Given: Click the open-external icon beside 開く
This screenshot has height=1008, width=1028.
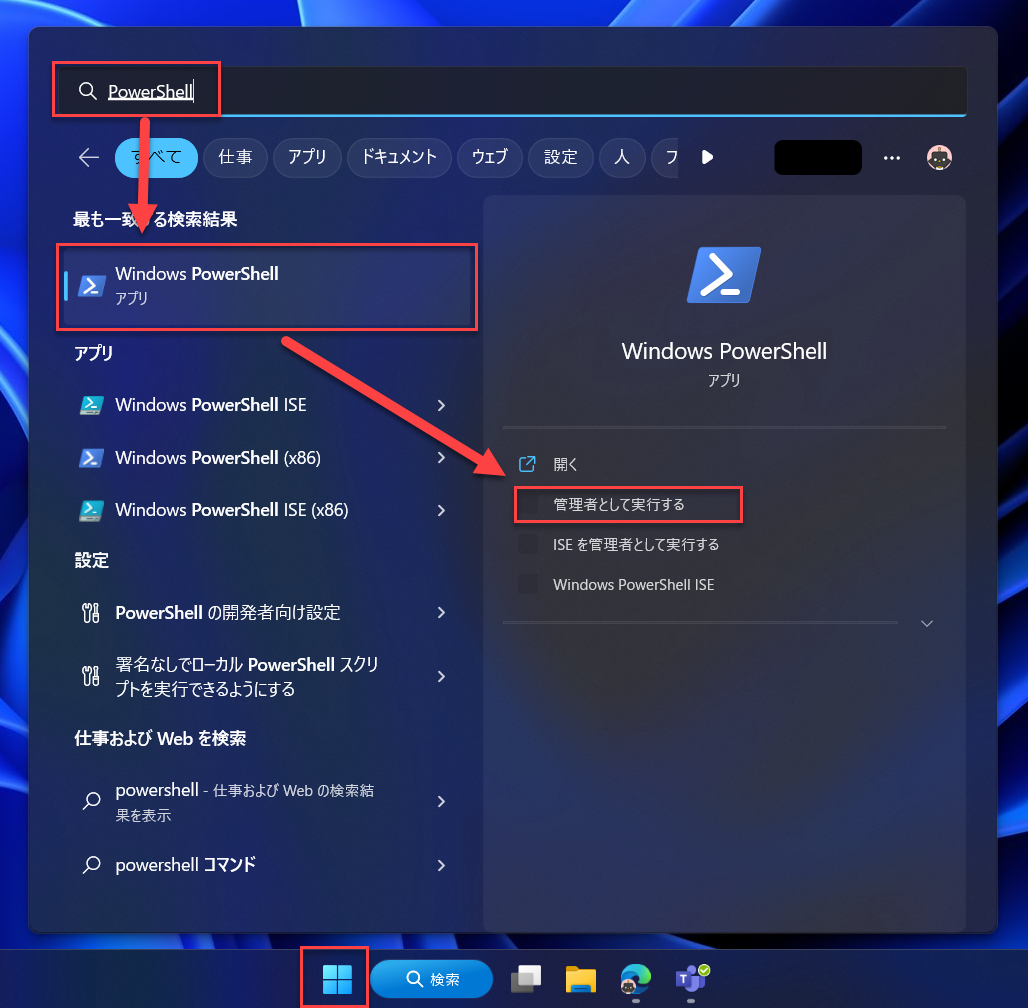Looking at the screenshot, I should pyautogui.click(x=527, y=464).
